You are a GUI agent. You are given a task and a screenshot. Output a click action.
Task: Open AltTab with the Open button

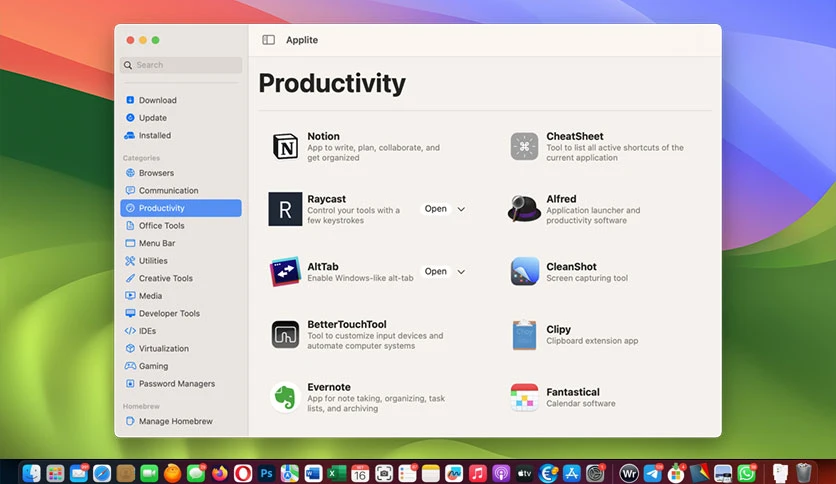tap(436, 271)
